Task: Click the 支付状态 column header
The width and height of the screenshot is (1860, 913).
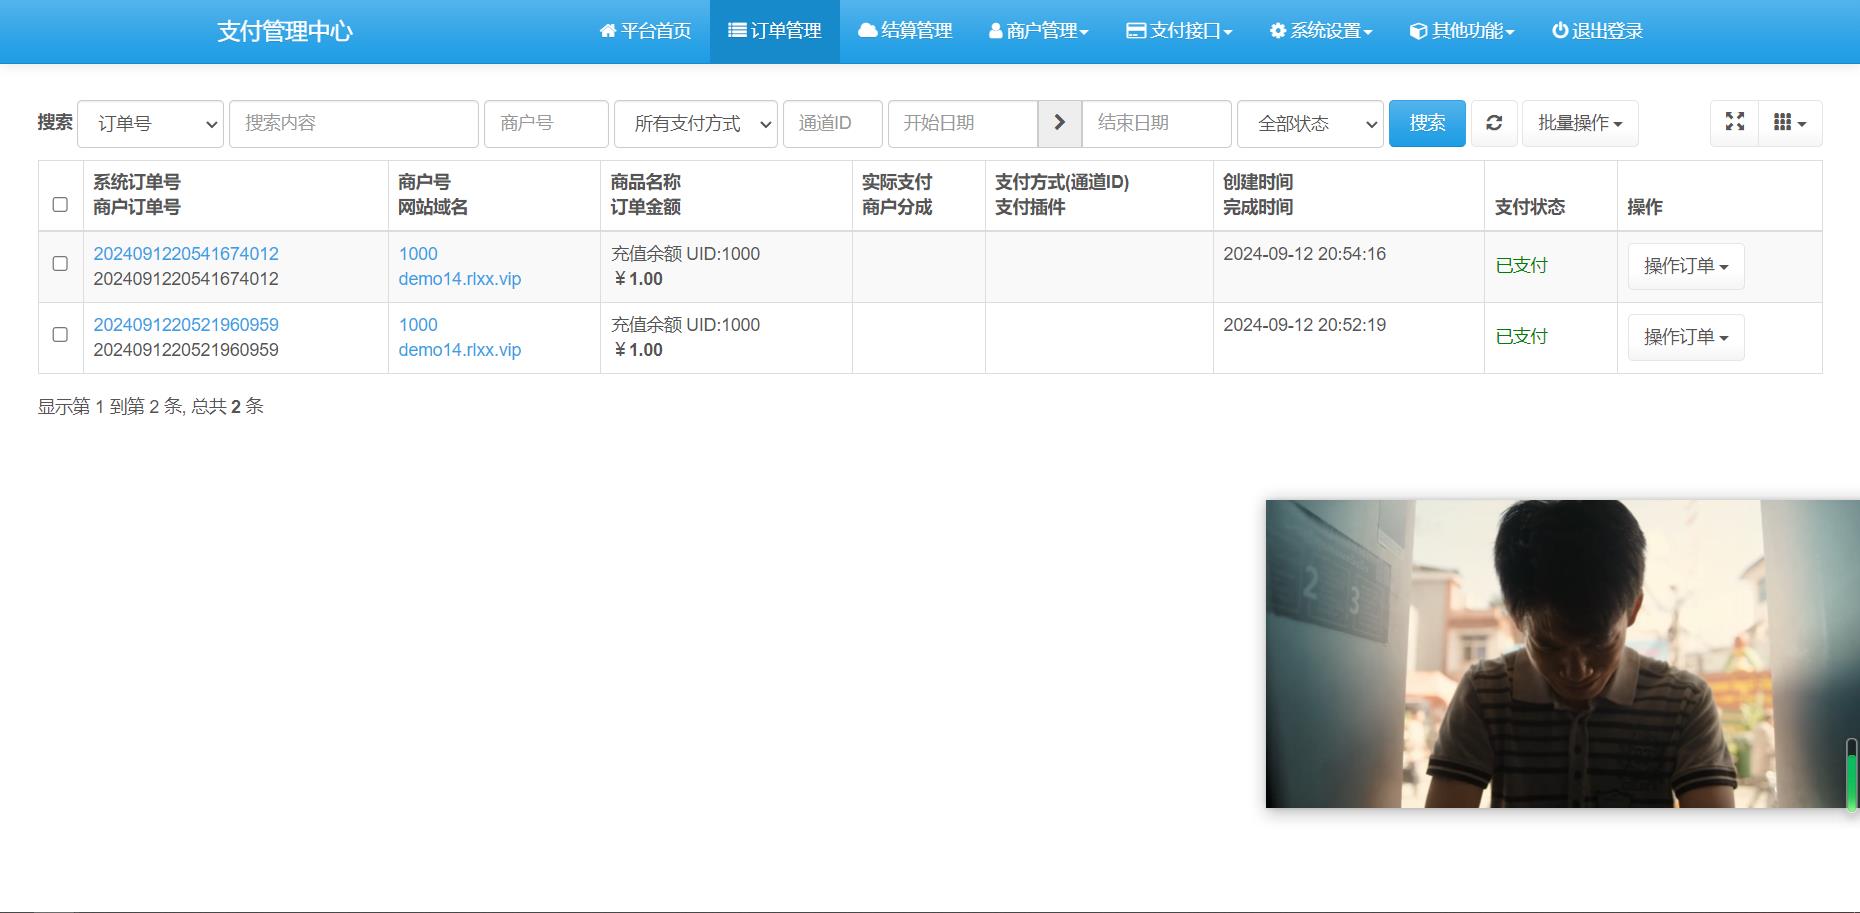Action: click(x=1530, y=207)
